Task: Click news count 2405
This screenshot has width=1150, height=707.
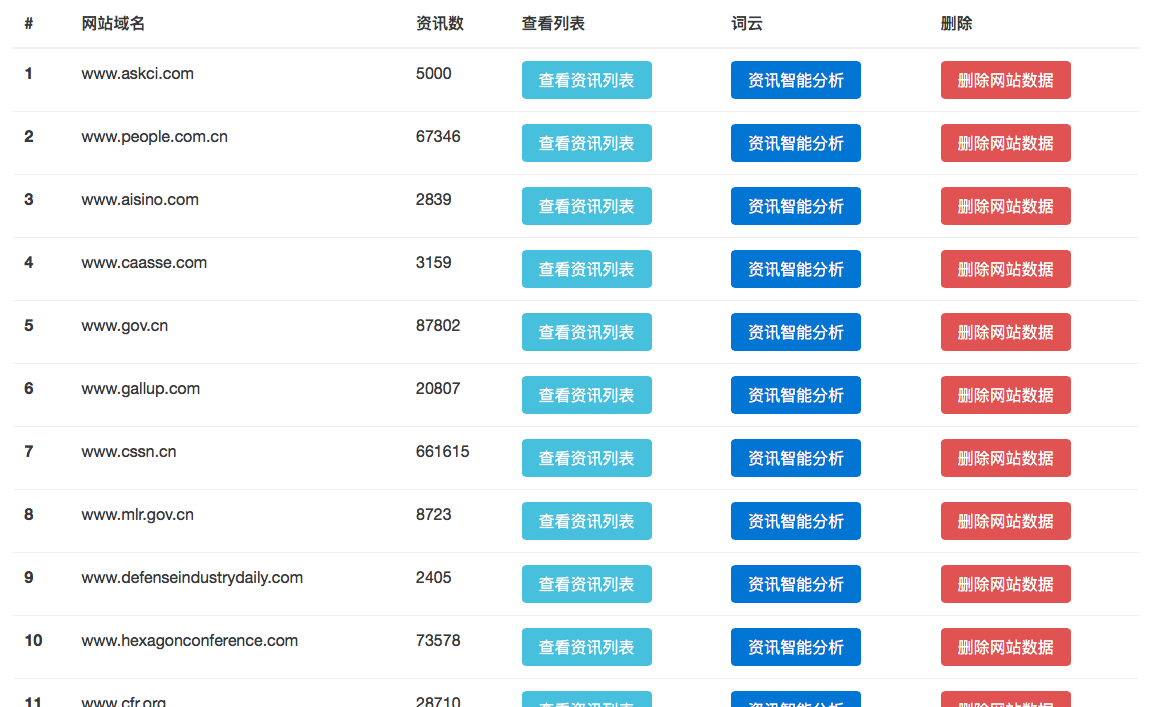Action: coord(433,578)
